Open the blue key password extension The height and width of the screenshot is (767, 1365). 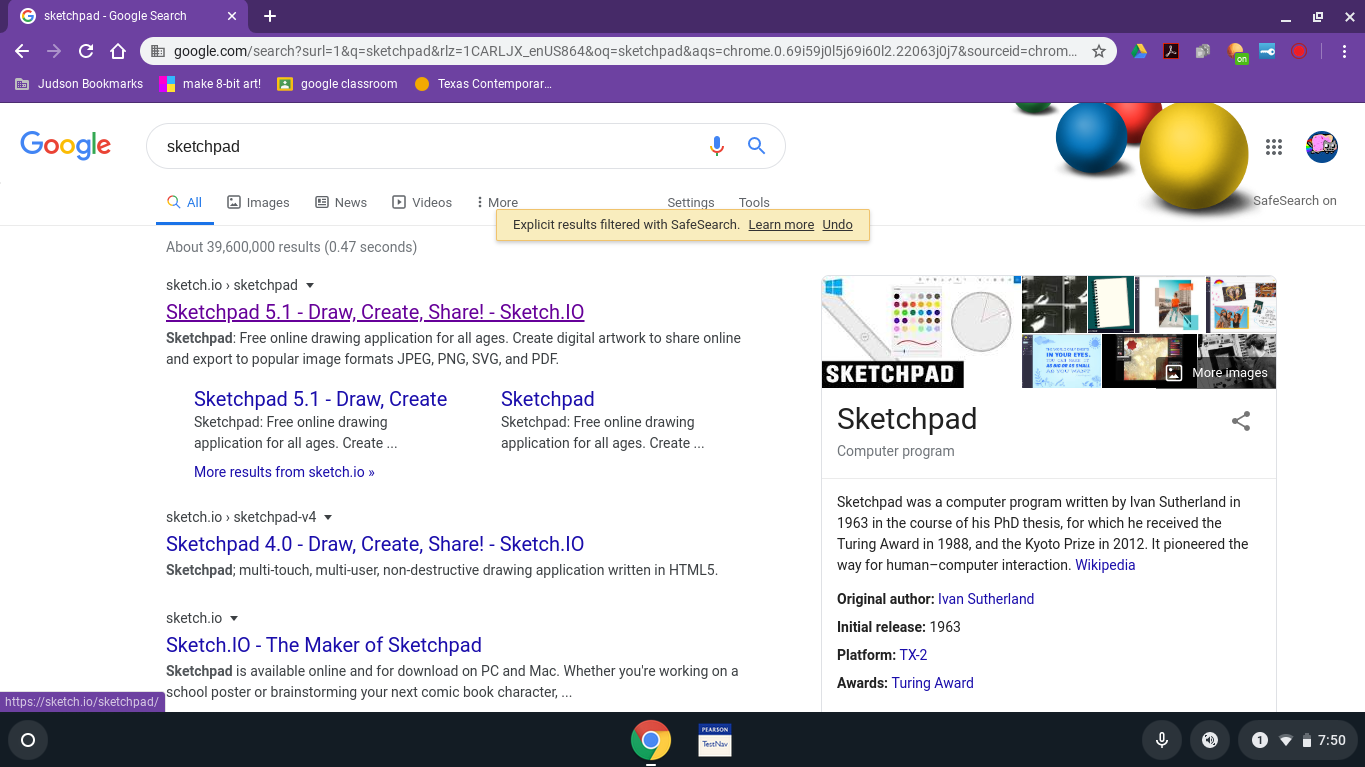click(x=1267, y=51)
